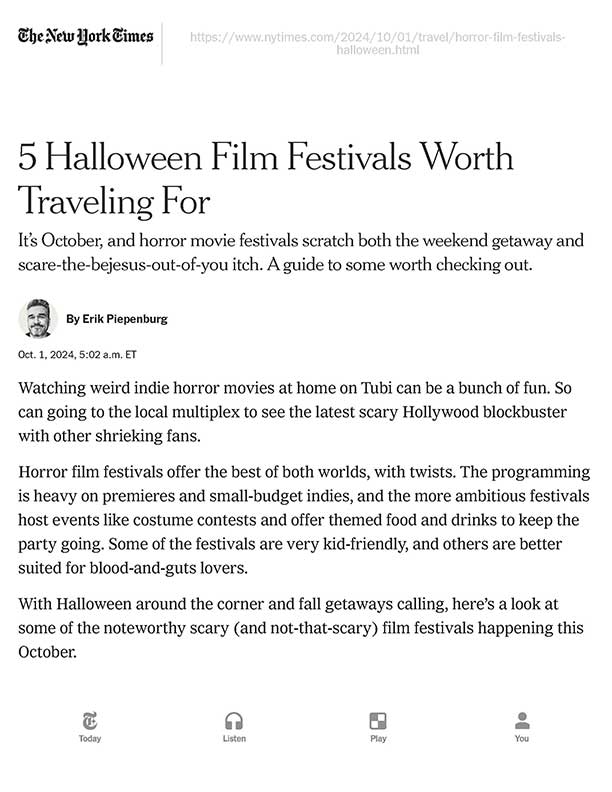Screen dimensions: 612x792
Task: Click the nytimes.com article URL
Action: click(377, 43)
